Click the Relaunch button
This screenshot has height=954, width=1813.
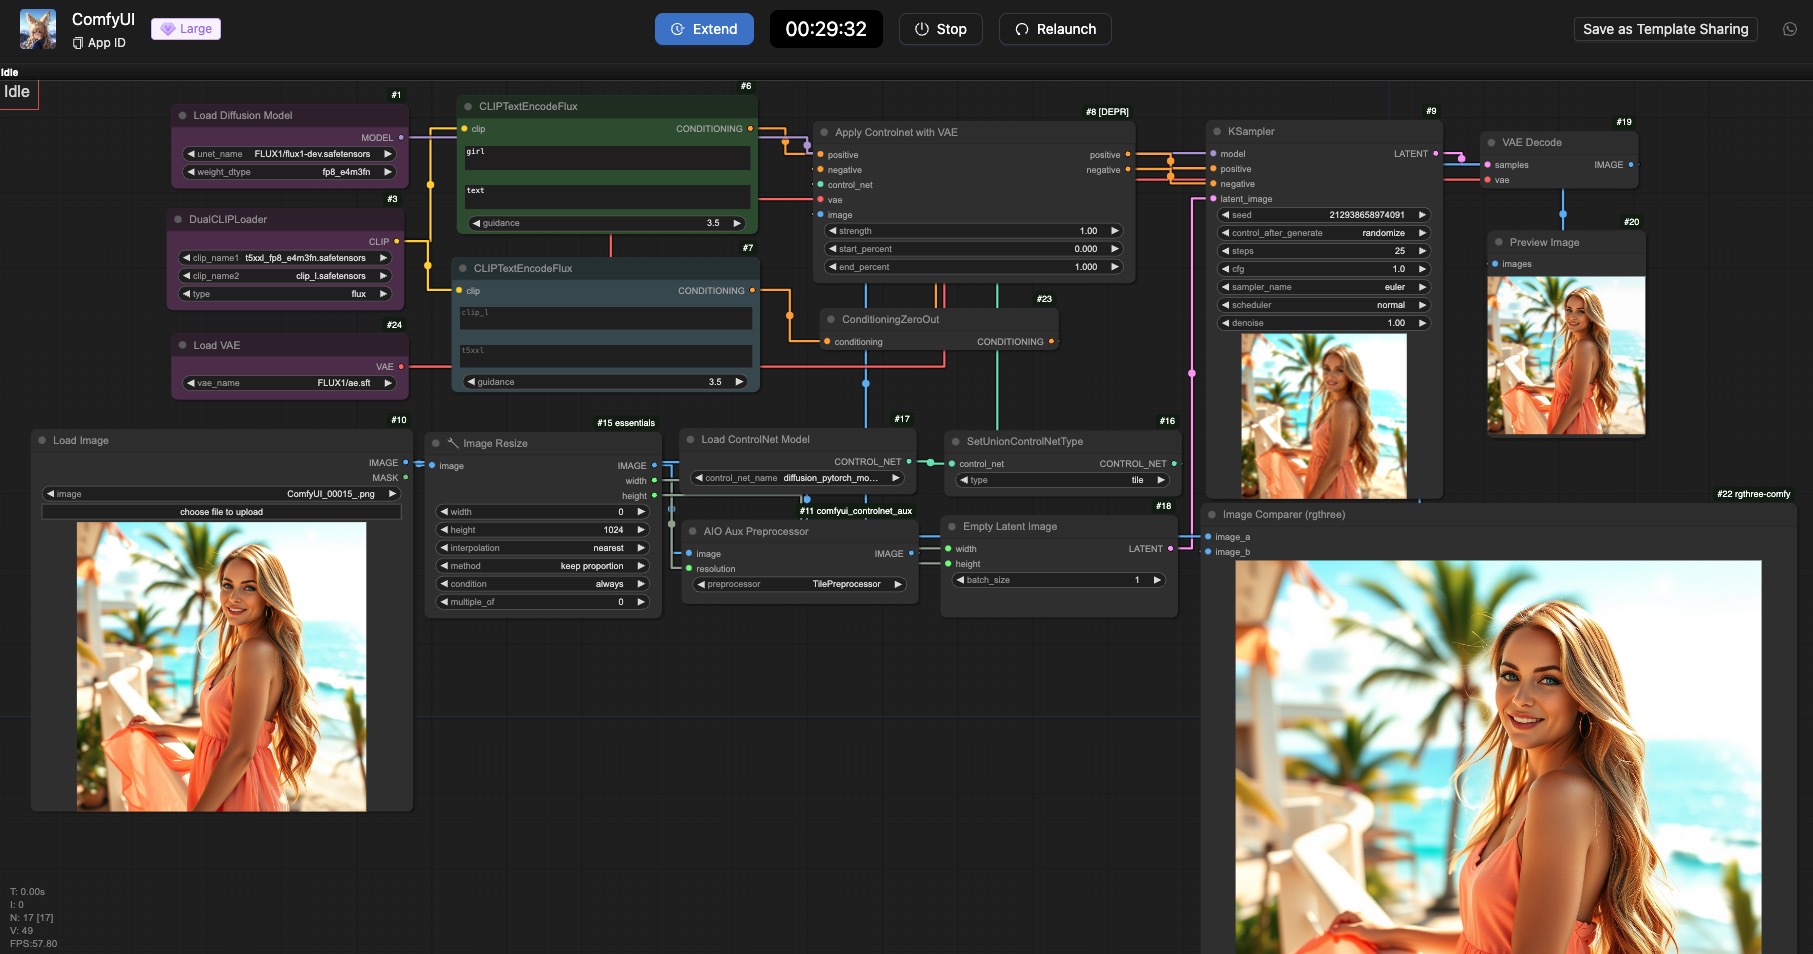point(1054,29)
